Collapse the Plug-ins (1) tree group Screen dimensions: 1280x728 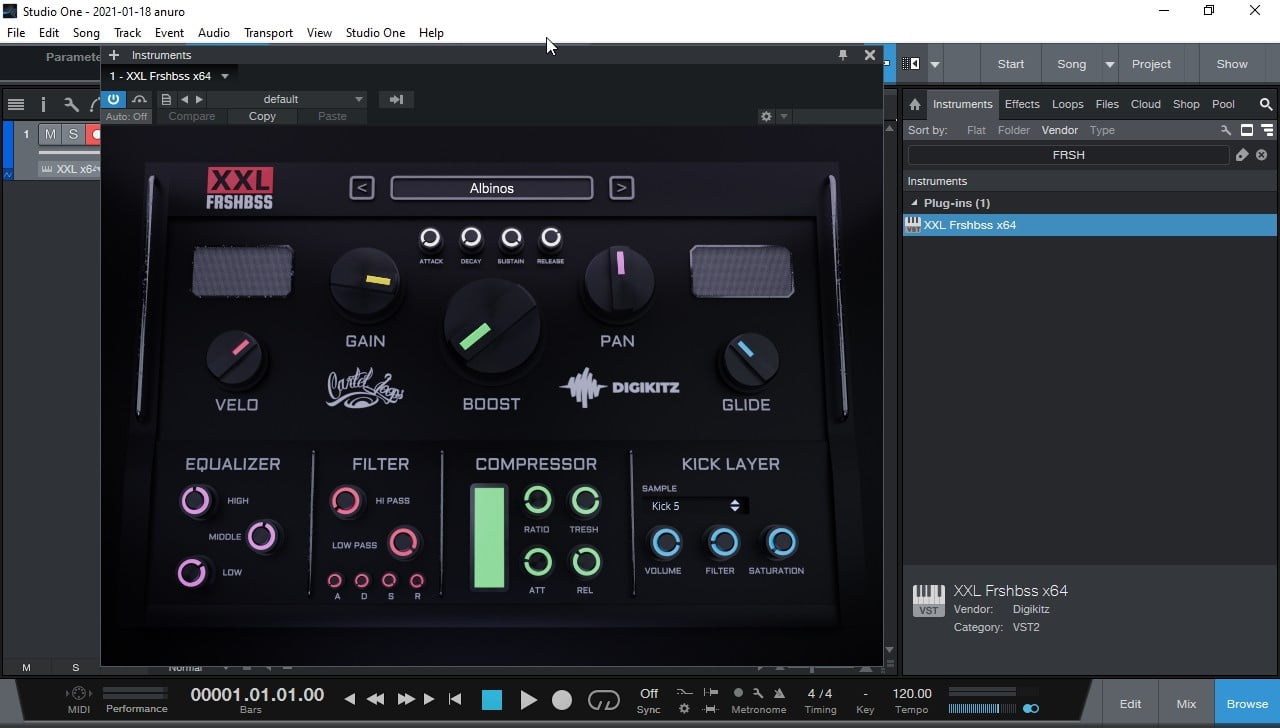click(x=914, y=203)
